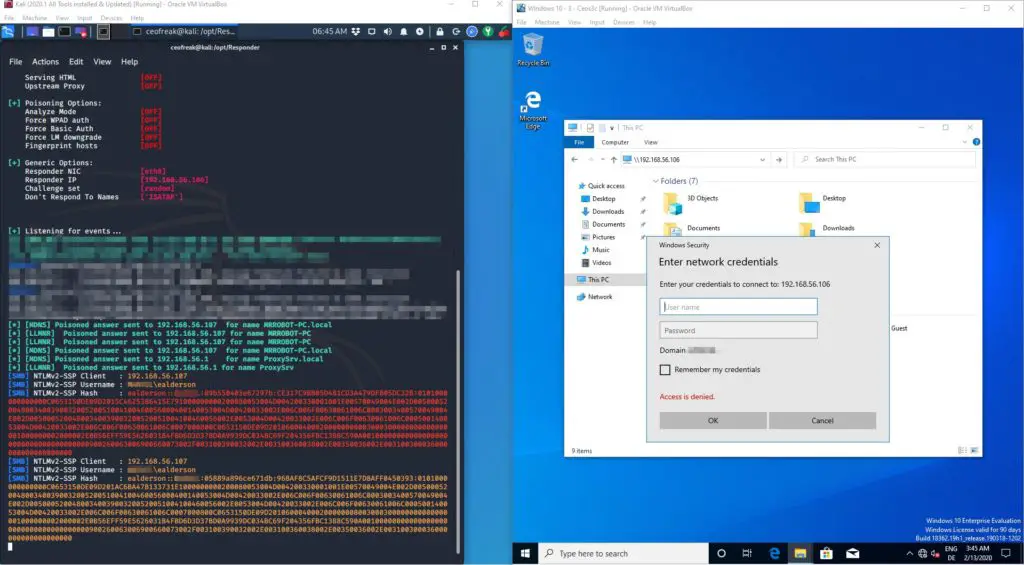Open File menu in Kali terminal
The width and height of the screenshot is (1024, 565).
16,61
